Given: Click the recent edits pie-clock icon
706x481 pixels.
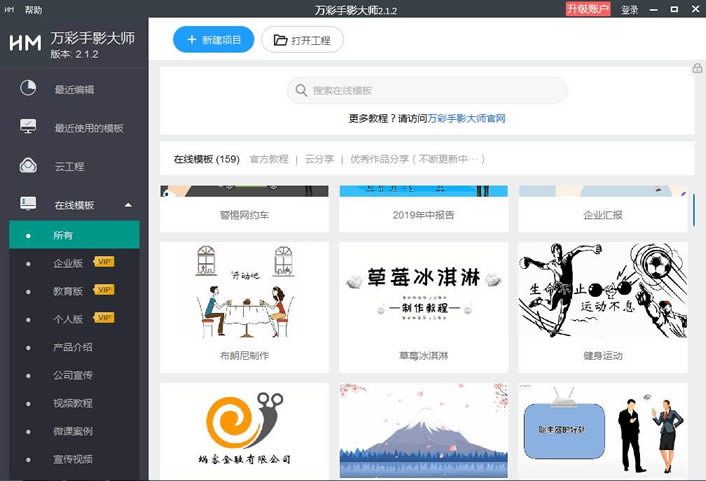Looking at the screenshot, I should coord(28,88).
